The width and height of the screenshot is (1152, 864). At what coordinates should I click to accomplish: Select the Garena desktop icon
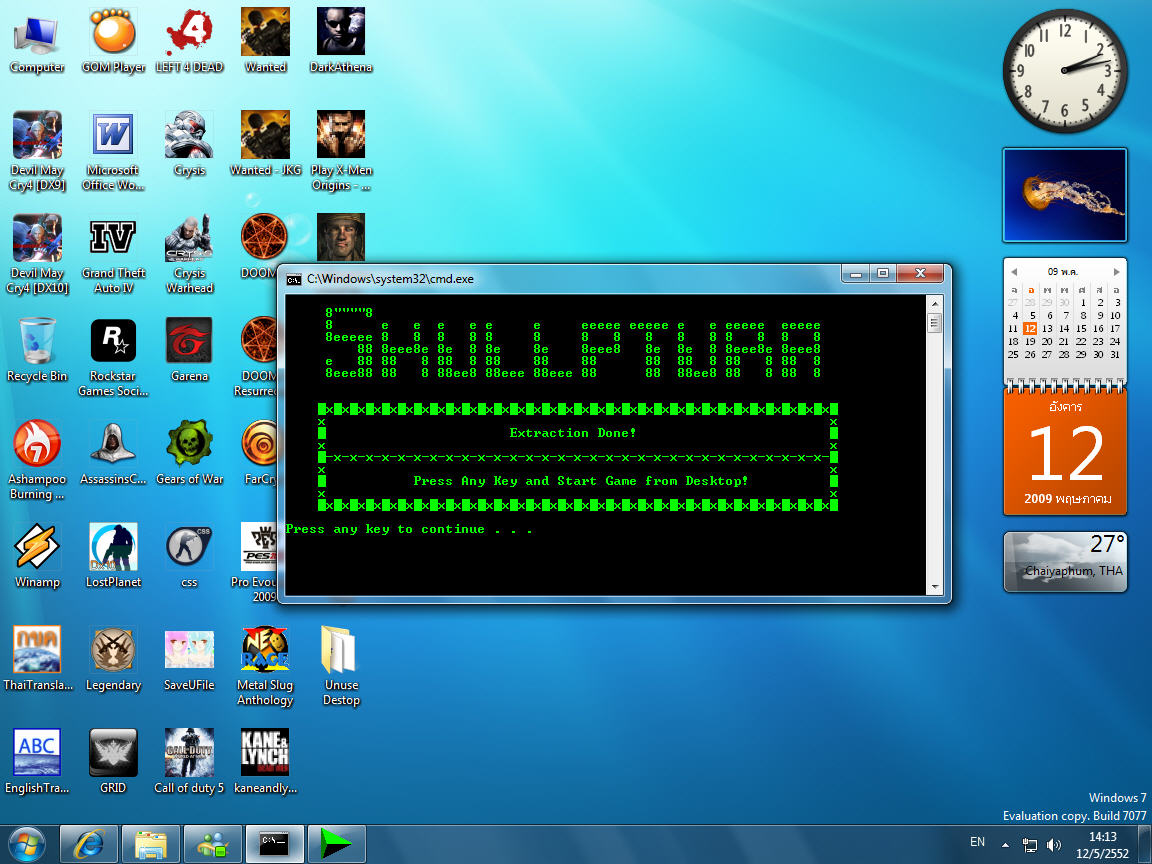[x=189, y=350]
